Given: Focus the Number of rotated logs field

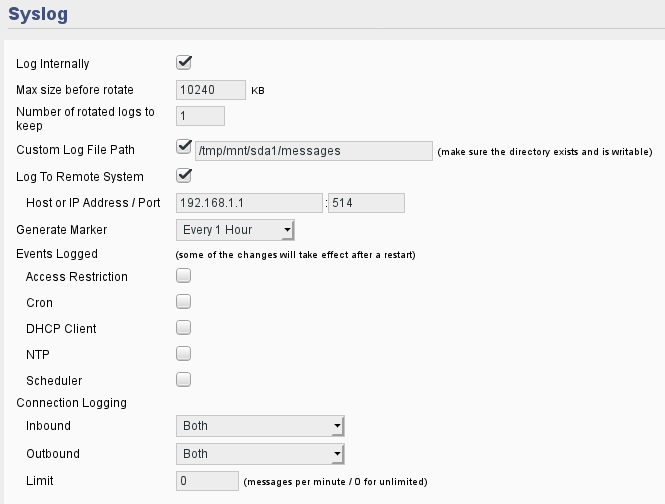Looking at the screenshot, I should [x=200, y=116].
